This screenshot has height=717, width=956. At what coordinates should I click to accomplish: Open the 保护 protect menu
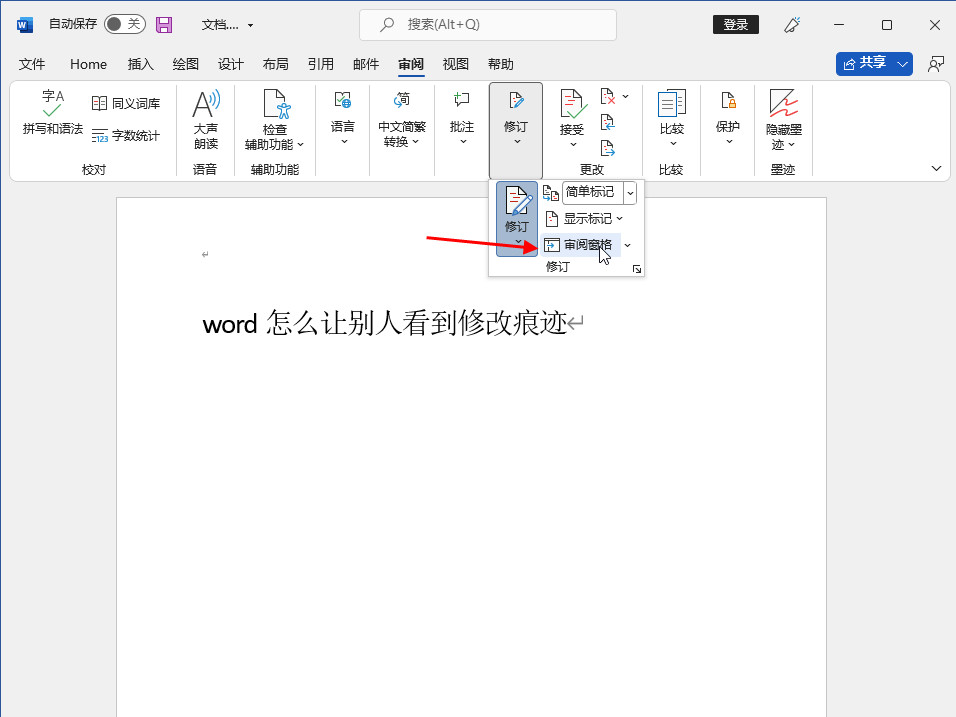pos(728,118)
